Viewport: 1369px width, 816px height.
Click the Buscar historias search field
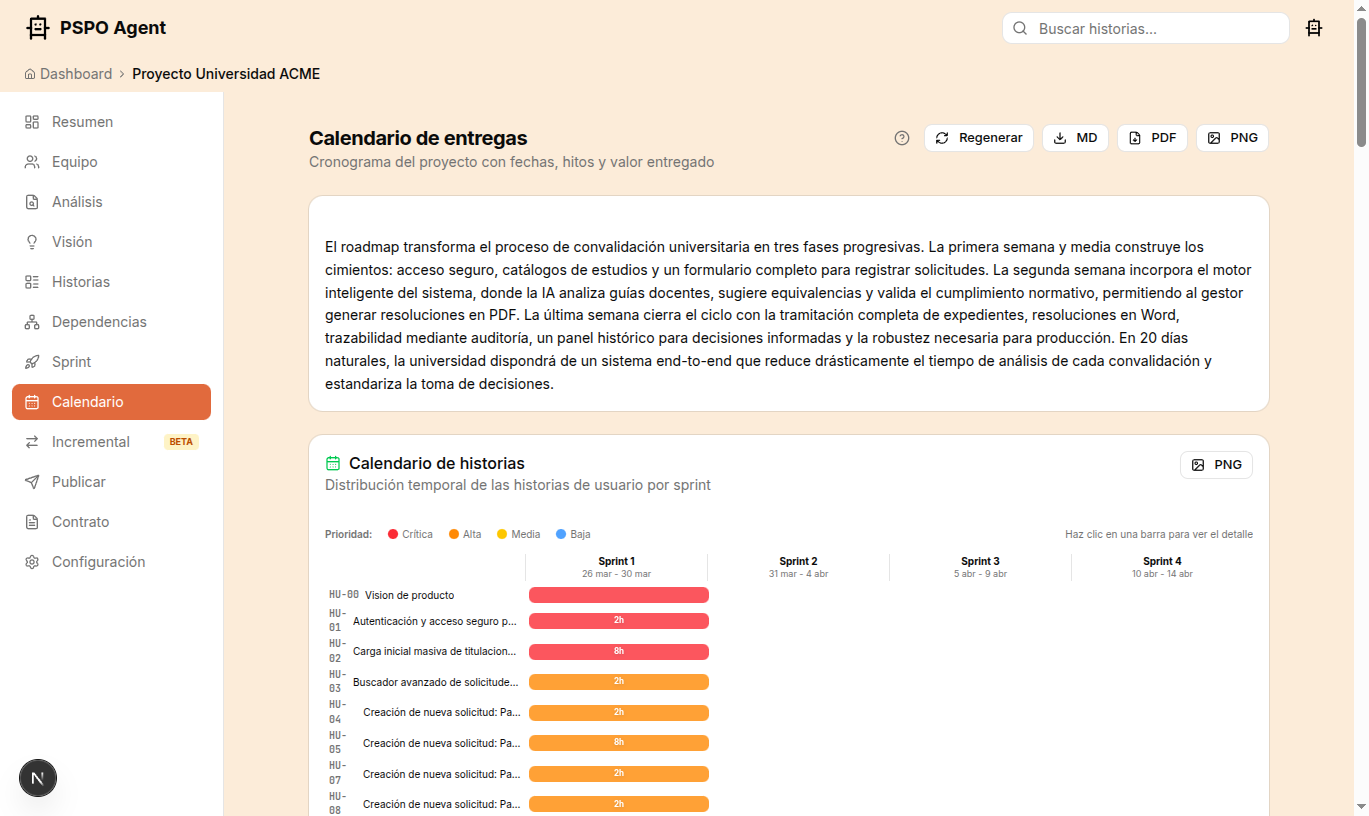click(x=1144, y=28)
